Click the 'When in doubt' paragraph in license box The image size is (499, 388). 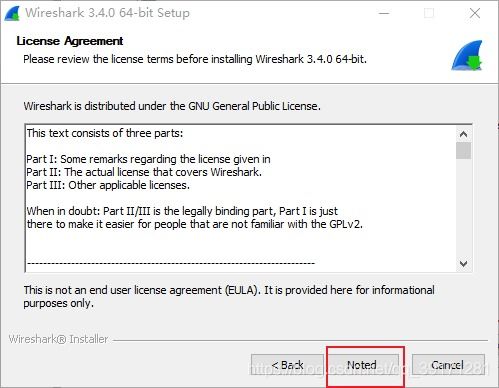[x=194, y=217]
